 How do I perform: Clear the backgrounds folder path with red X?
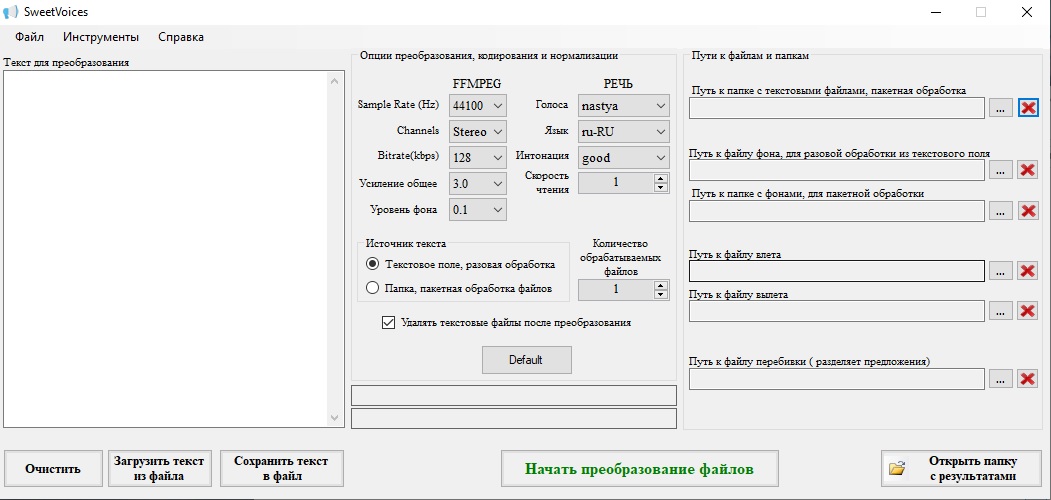point(1028,211)
